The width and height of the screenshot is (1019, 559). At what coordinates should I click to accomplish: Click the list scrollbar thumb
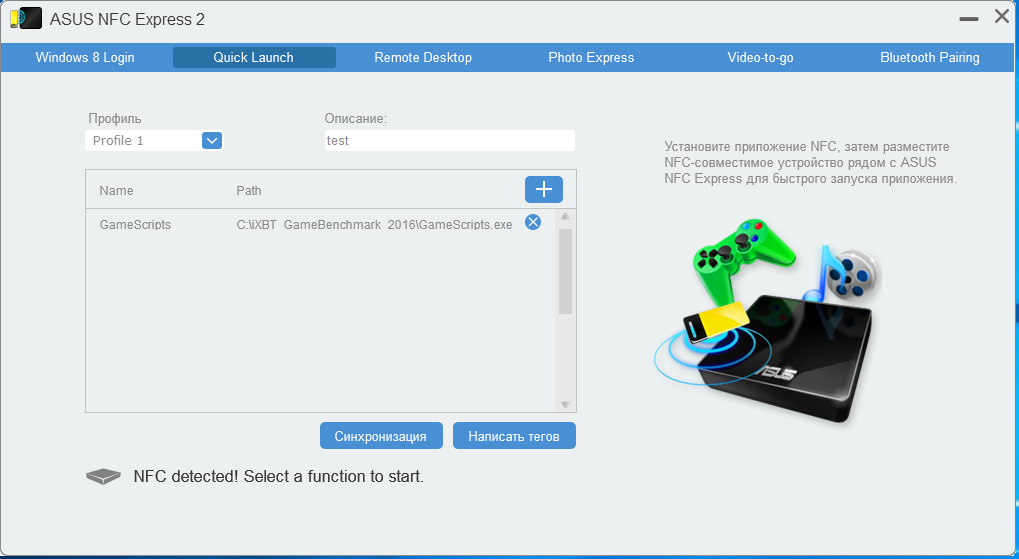(x=565, y=271)
